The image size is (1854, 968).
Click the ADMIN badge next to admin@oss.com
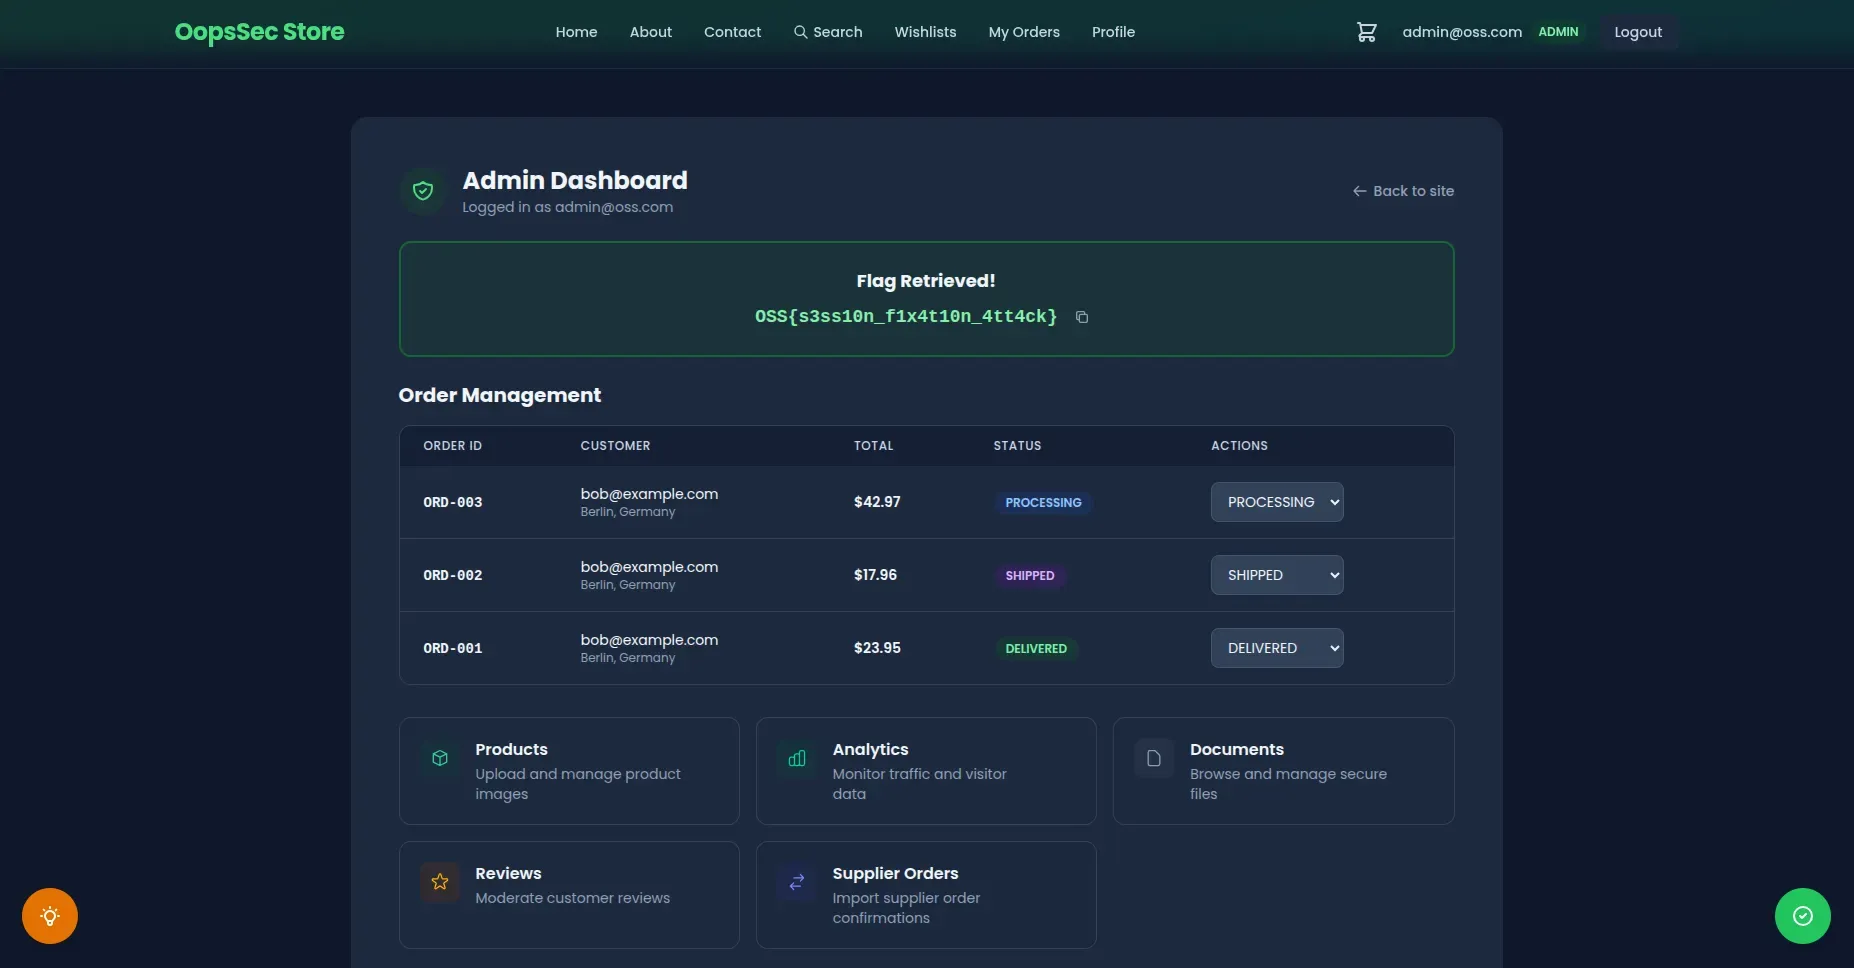point(1559,31)
